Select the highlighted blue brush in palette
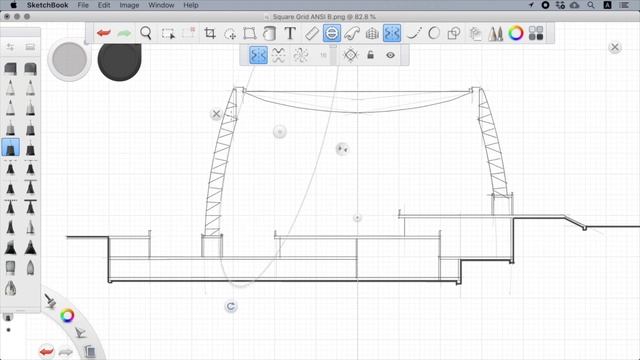 (x=10, y=148)
